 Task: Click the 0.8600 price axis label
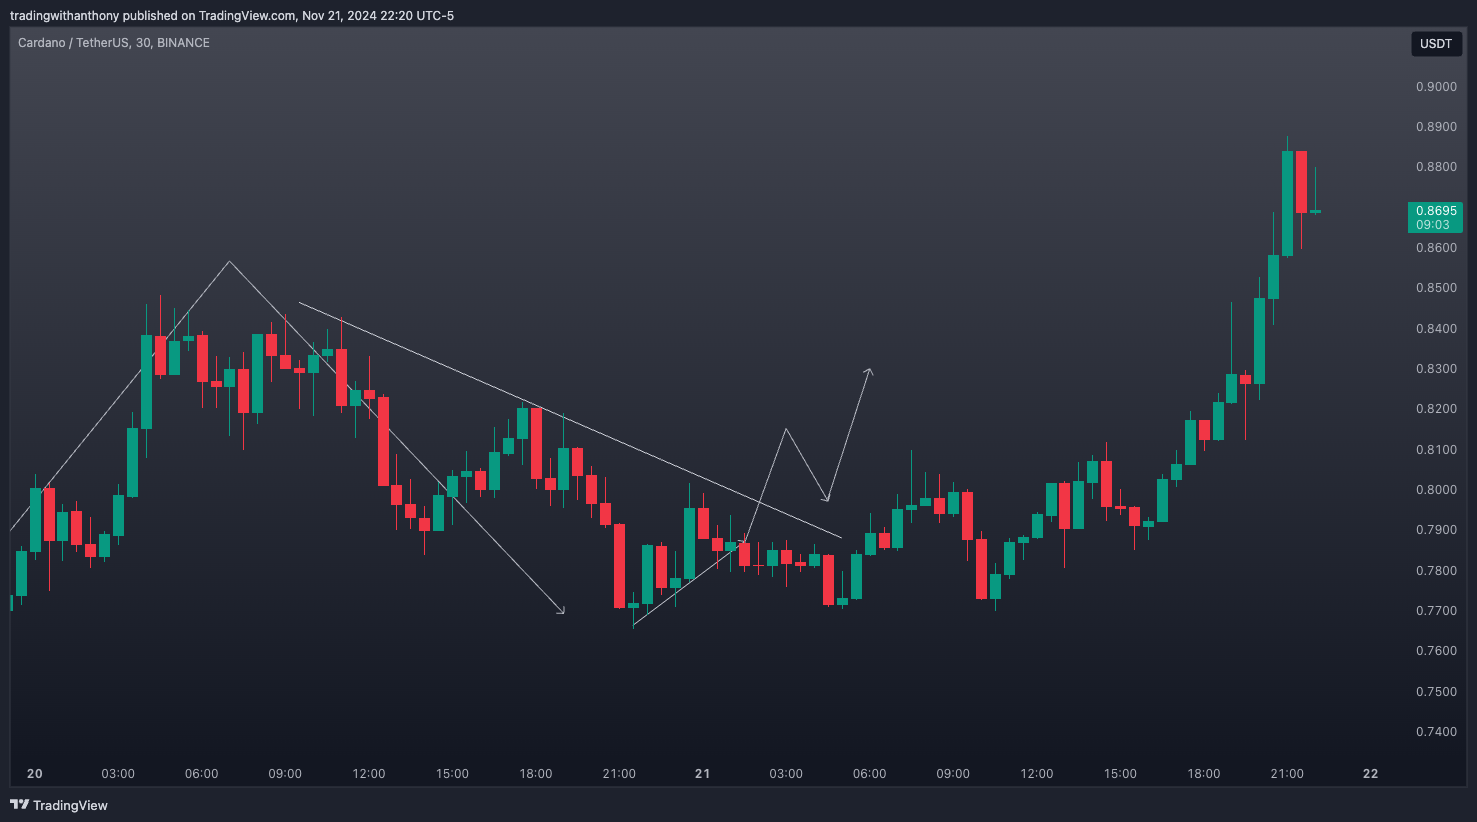1436,248
